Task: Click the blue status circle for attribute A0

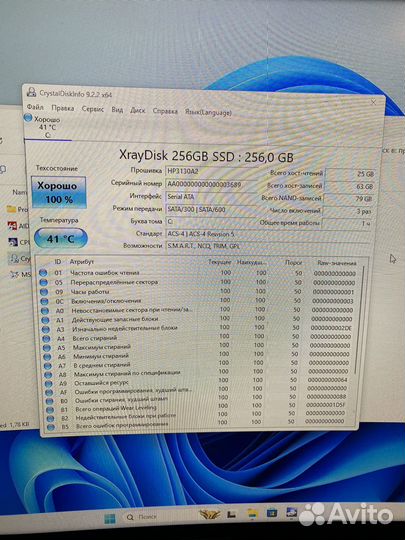Action: pos(45,311)
